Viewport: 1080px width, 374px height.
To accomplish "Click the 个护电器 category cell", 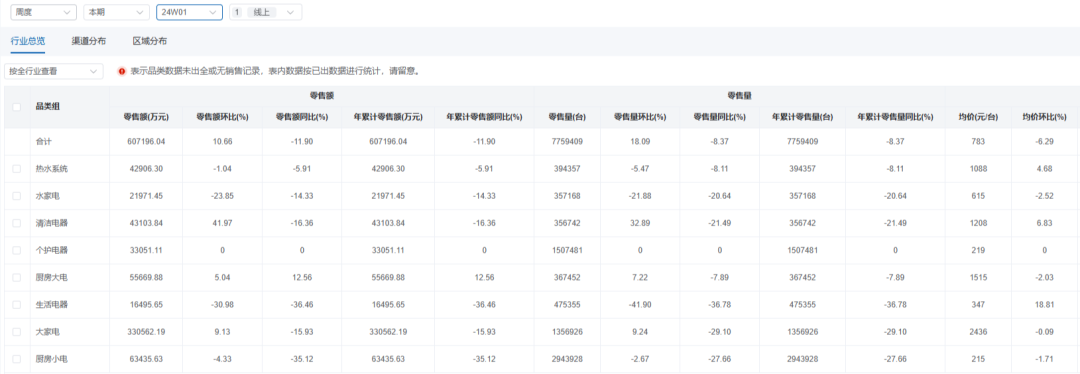I will click(x=52, y=250).
